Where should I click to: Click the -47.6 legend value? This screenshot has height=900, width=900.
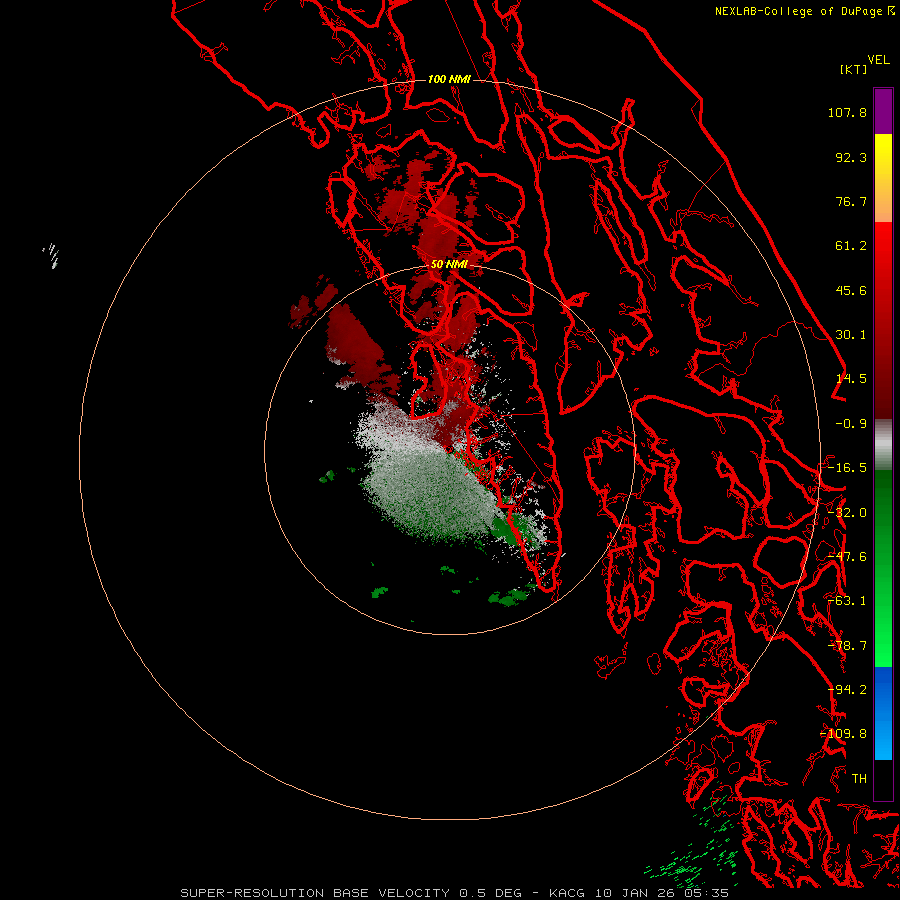pyautogui.click(x=847, y=557)
